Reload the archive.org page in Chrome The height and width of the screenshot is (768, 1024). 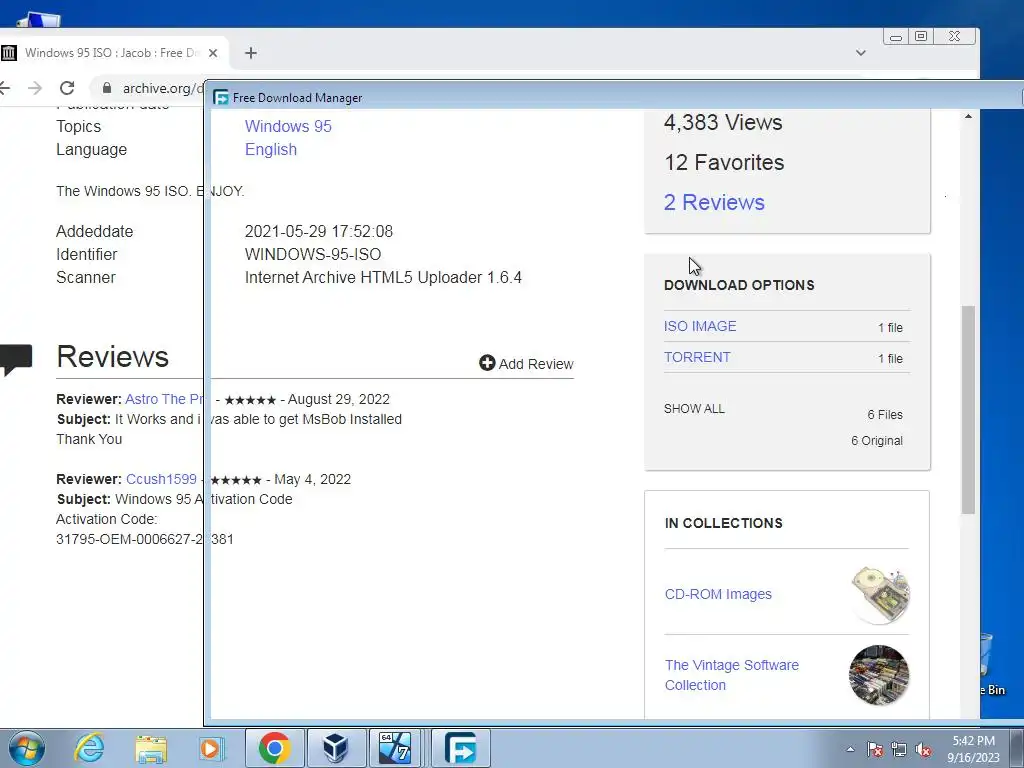point(67,88)
